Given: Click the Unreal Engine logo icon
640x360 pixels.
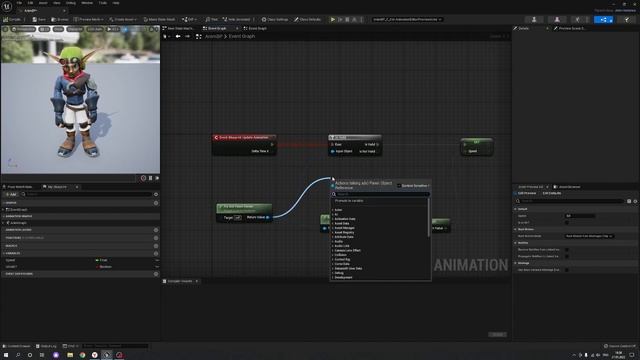Looking at the screenshot, I should pos(7,7).
